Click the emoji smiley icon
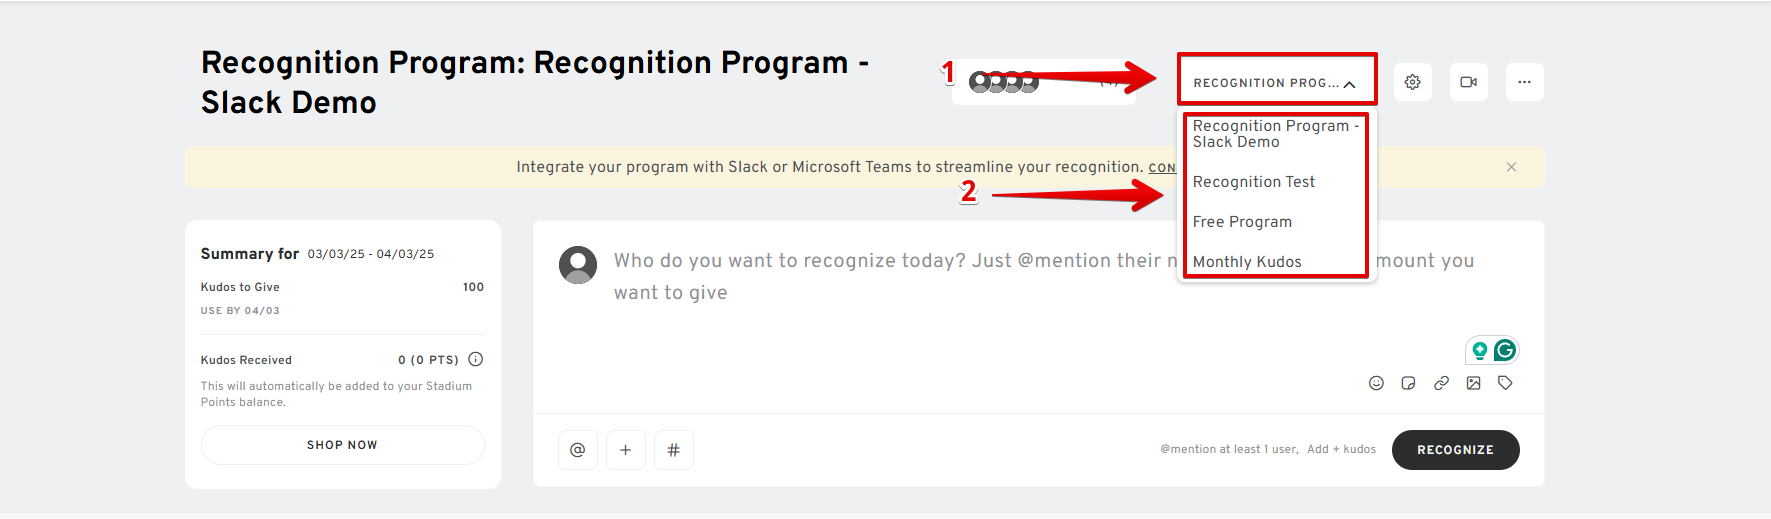The image size is (1771, 519). point(1376,383)
